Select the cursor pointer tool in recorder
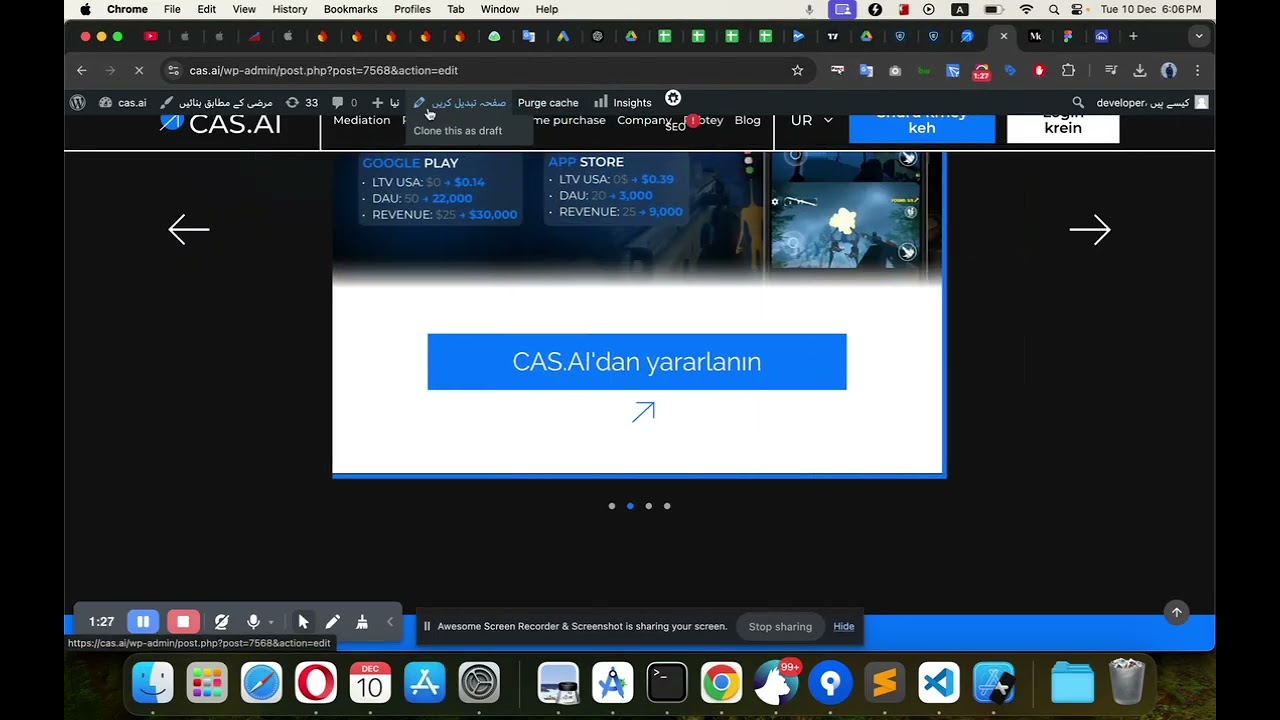Image resolution: width=1280 pixels, height=720 pixels. coord(303,621)
